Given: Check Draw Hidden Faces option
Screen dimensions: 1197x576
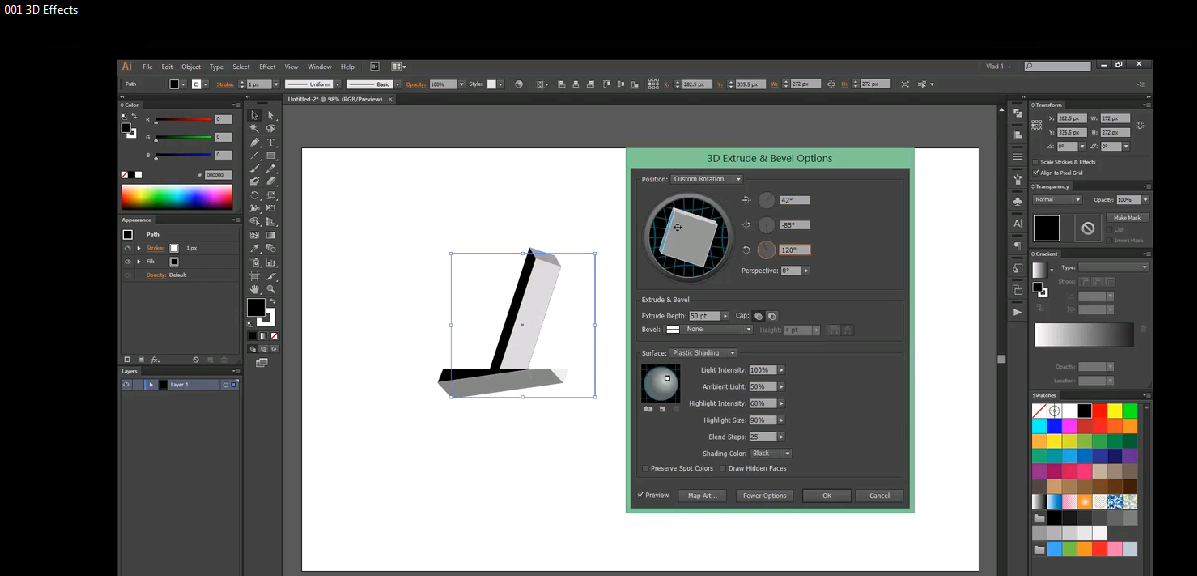Looking at the screenshot, I should [x=722, y=469].
